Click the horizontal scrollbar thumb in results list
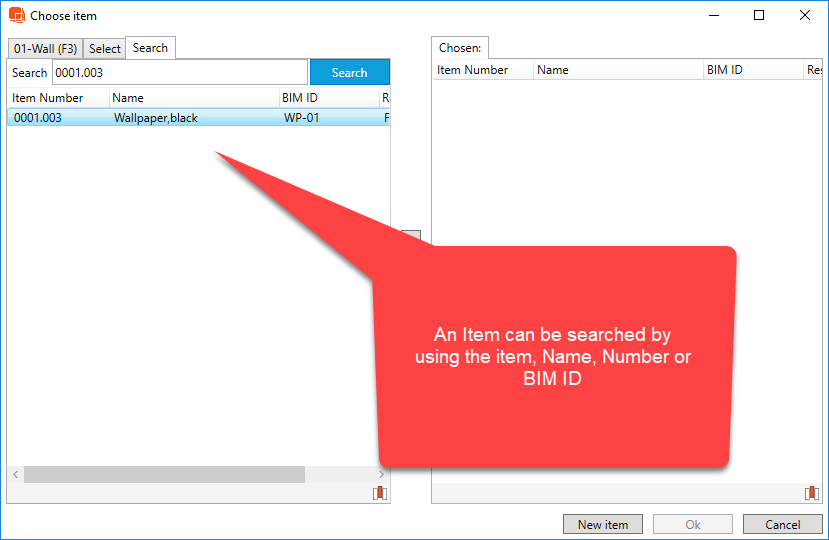The image size is (829, 540). tap(164, 474)
